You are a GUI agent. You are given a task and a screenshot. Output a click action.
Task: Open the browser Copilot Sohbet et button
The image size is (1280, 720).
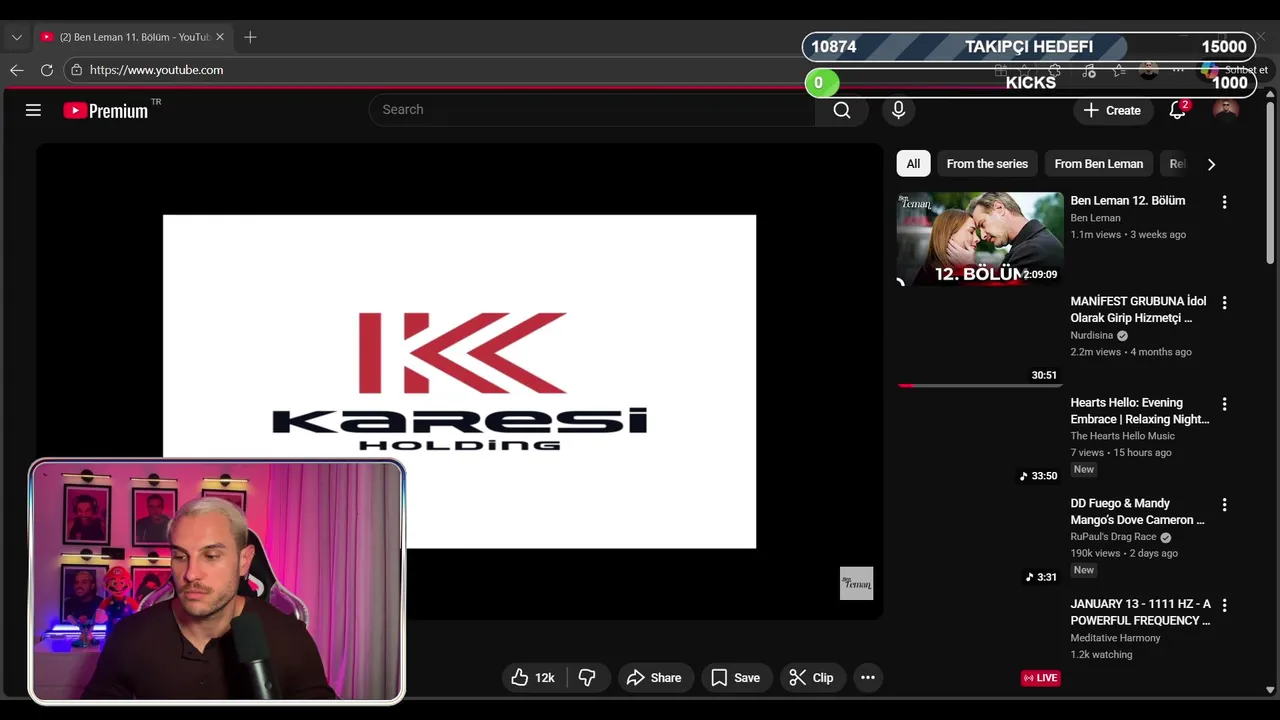pos(1235,70)
